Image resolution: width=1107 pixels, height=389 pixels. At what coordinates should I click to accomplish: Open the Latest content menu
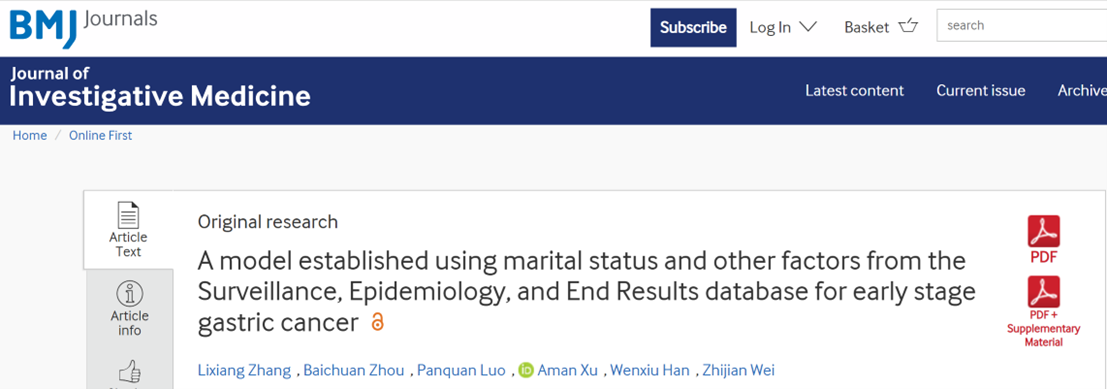[x=854, y=90]
